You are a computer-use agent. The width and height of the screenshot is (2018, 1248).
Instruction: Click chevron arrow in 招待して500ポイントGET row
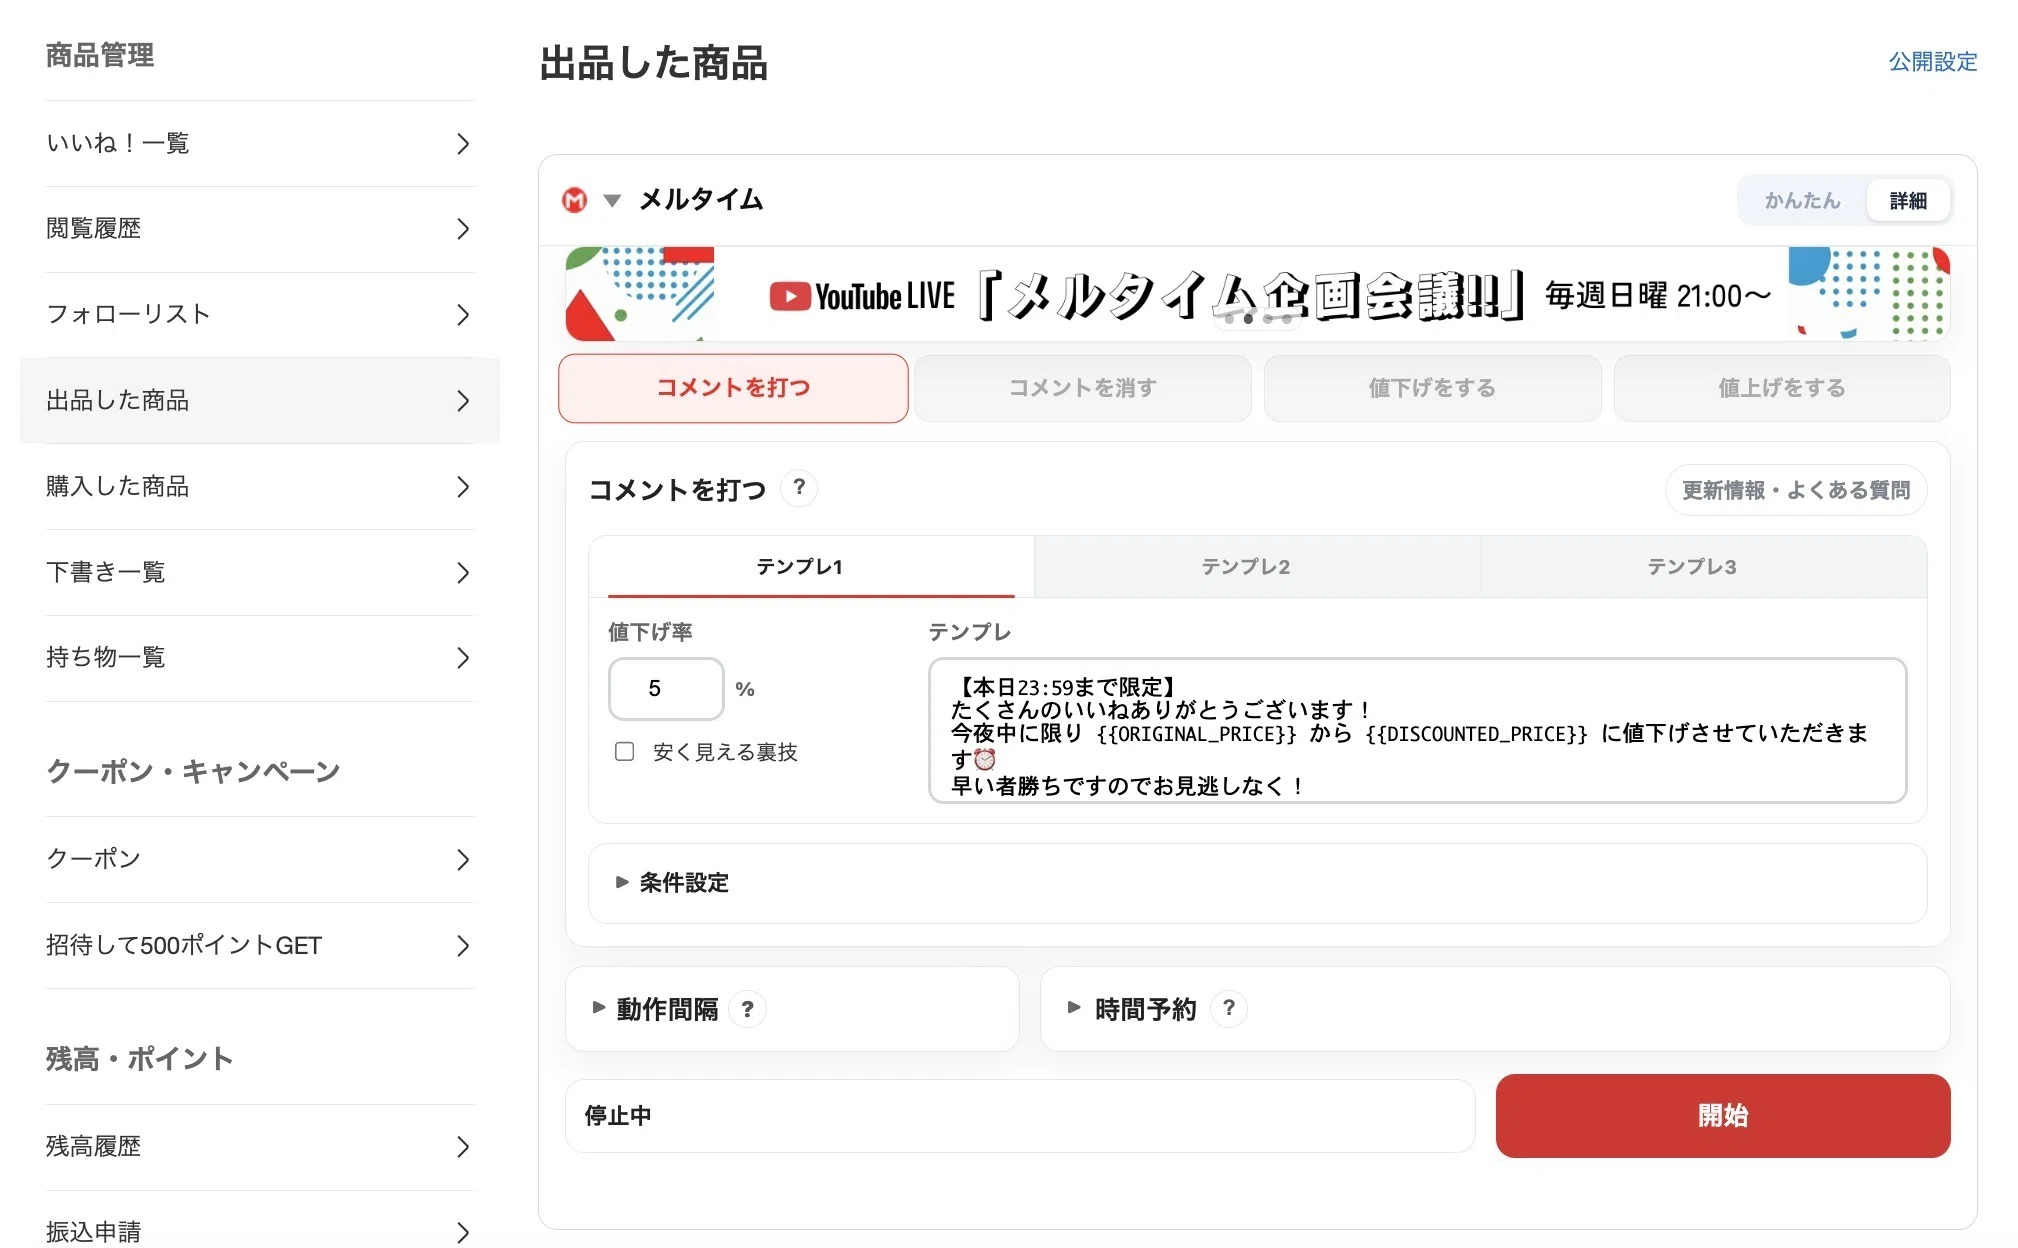click(x=462, y=946)
